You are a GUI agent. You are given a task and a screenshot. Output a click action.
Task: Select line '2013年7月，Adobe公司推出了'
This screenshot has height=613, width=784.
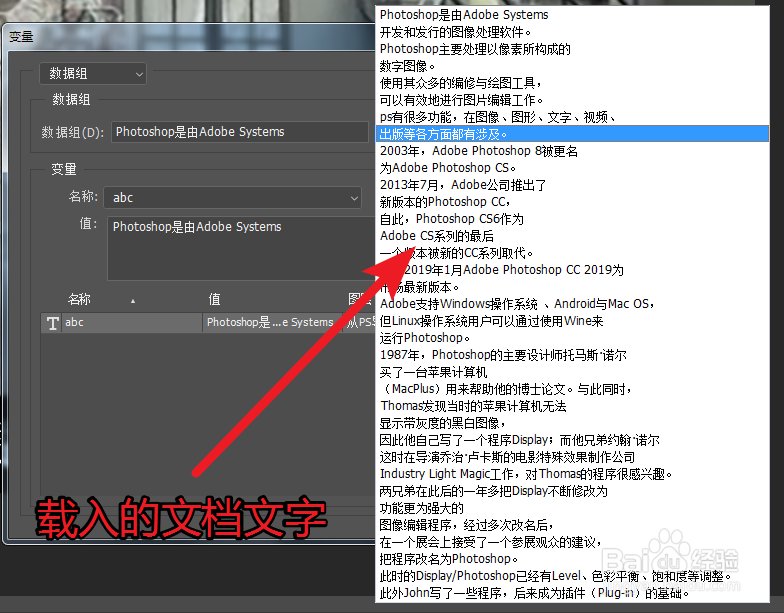point(572,184)
